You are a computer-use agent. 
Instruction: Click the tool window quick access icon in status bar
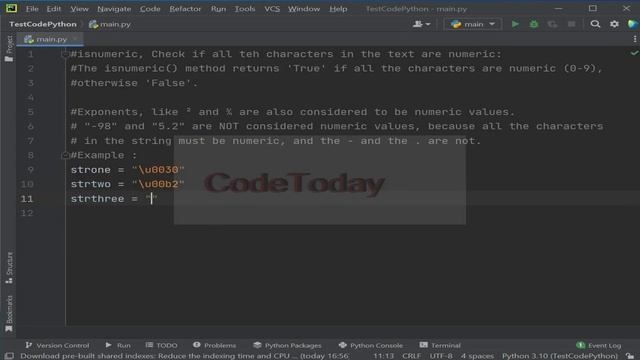coord(9,356)
